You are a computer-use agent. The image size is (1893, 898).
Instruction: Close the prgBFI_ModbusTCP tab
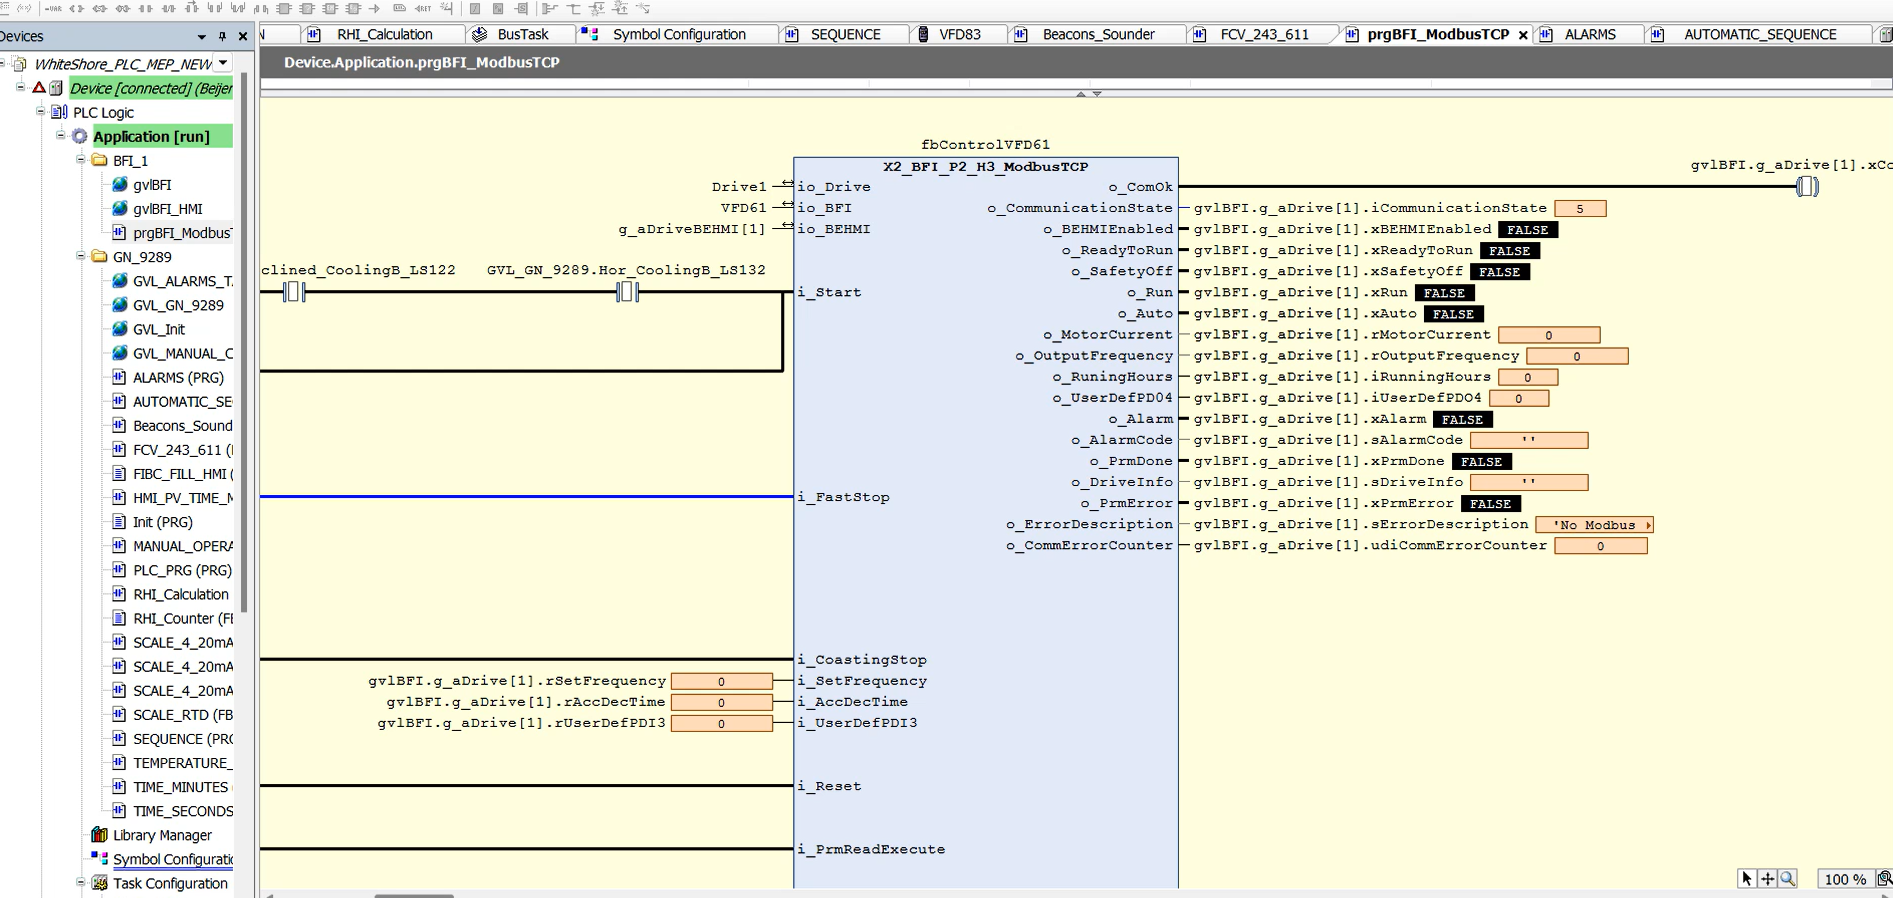click(1523, 35)
